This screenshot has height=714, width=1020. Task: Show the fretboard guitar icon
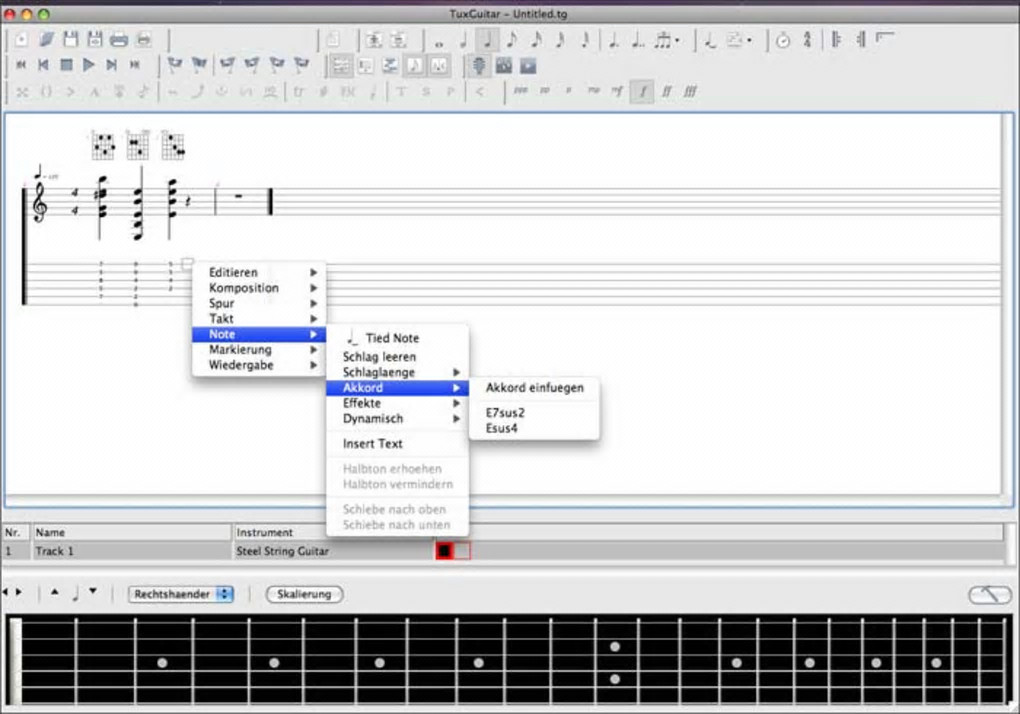479,65
